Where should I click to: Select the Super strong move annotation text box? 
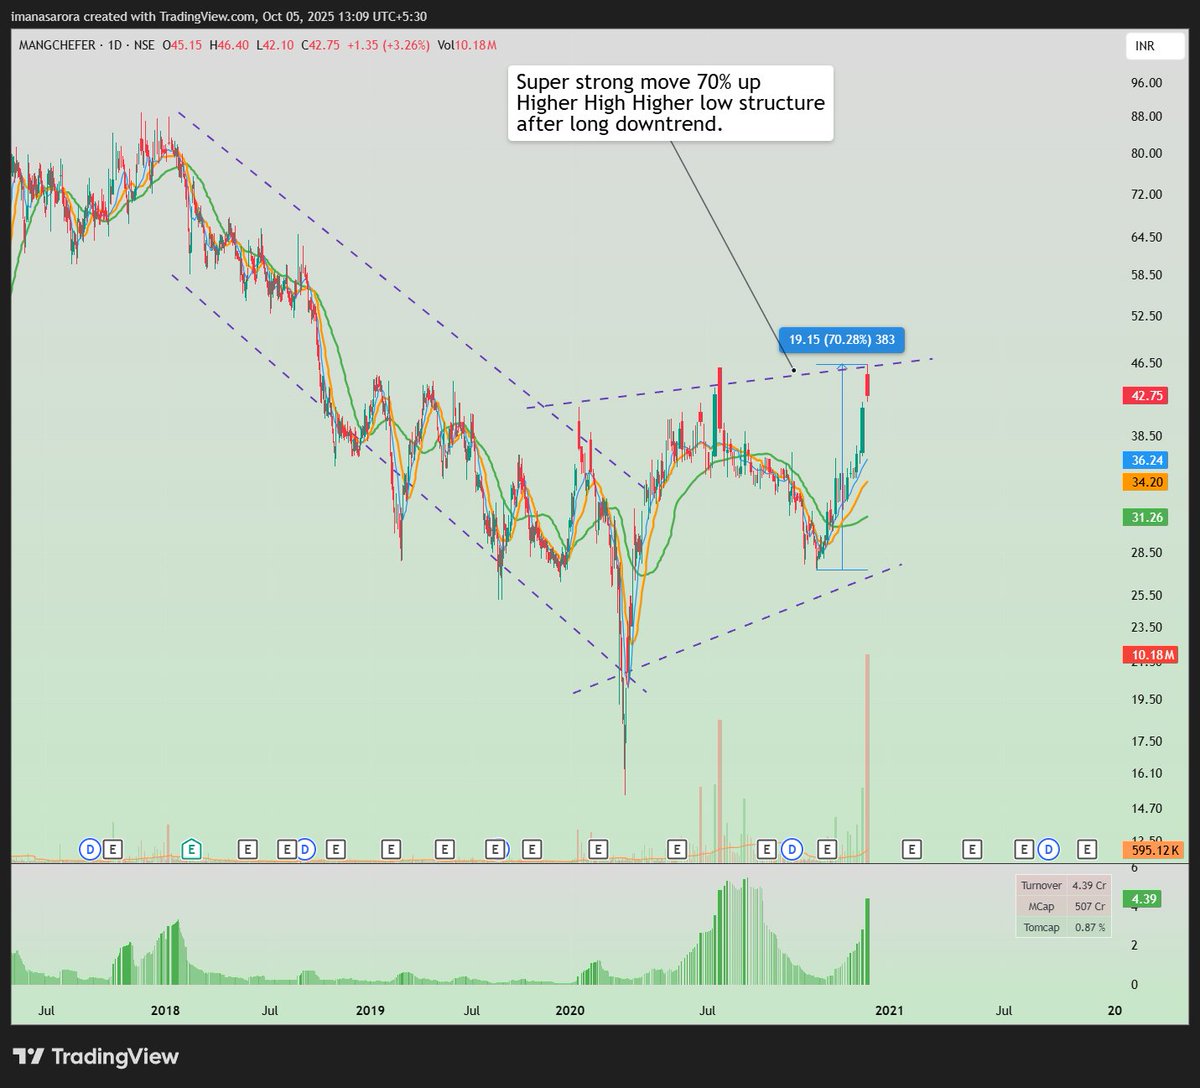click(x=668, y=102)
